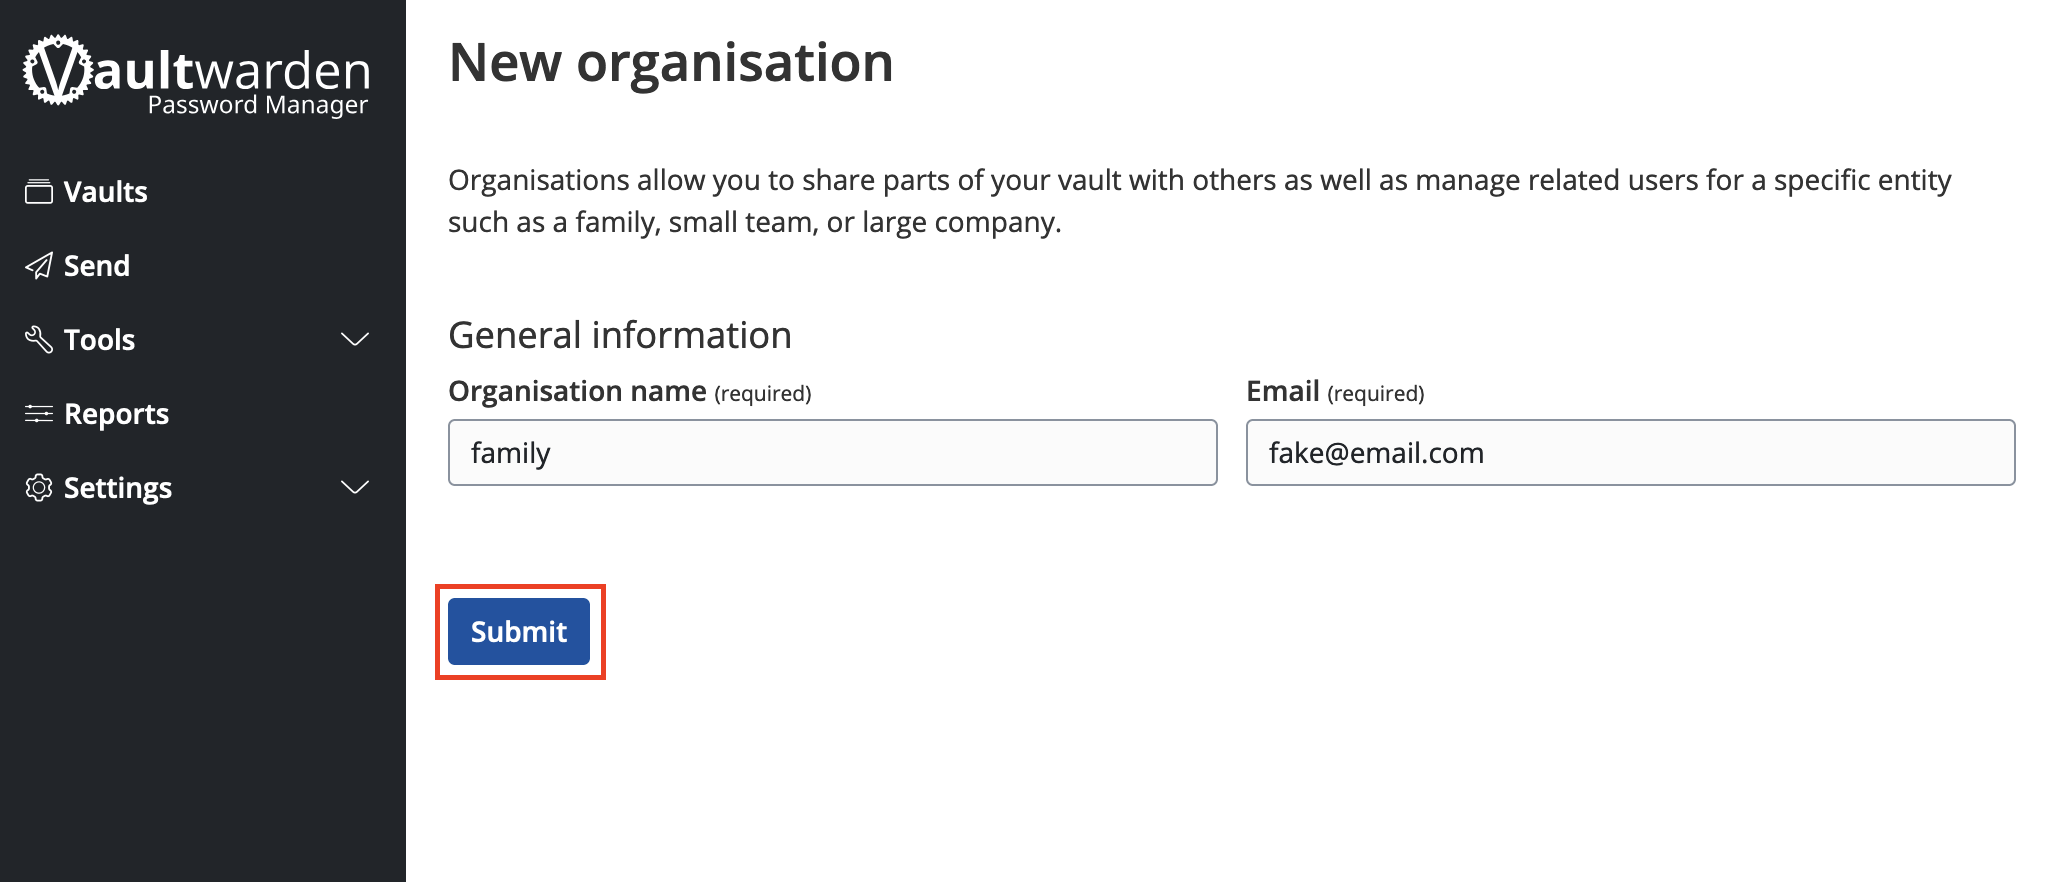Click the 'Password Manager' logo text
Image resolution: width=2046 pixels, height=882 pixels.
(x=257, y=105)
